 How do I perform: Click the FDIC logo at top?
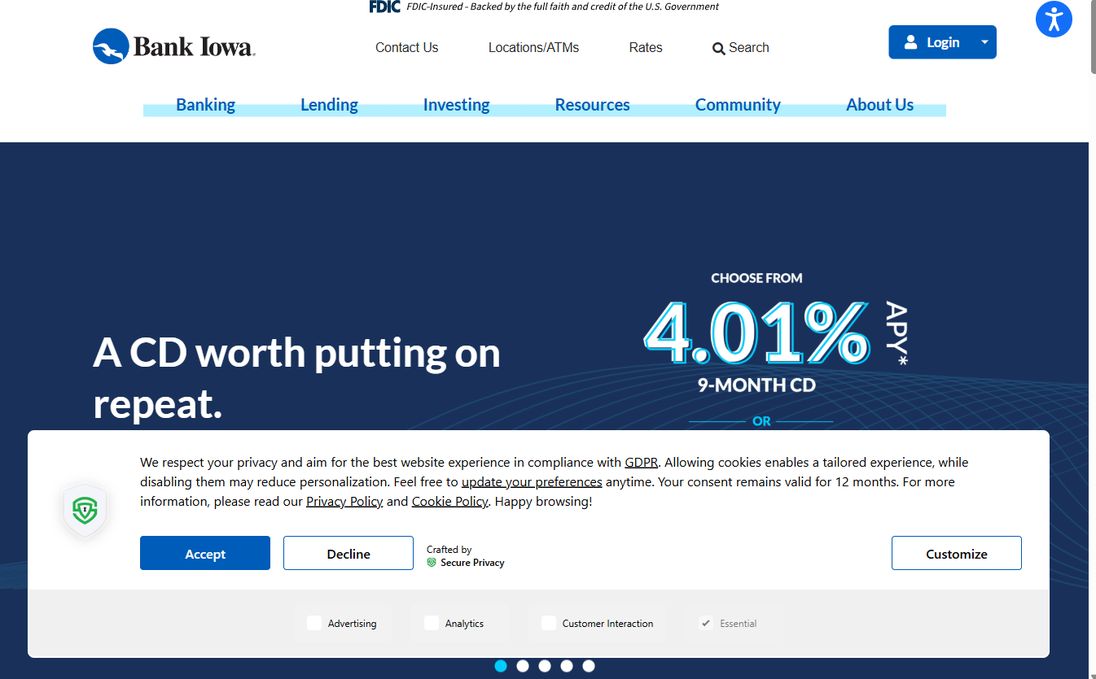[x=384, y=7]
